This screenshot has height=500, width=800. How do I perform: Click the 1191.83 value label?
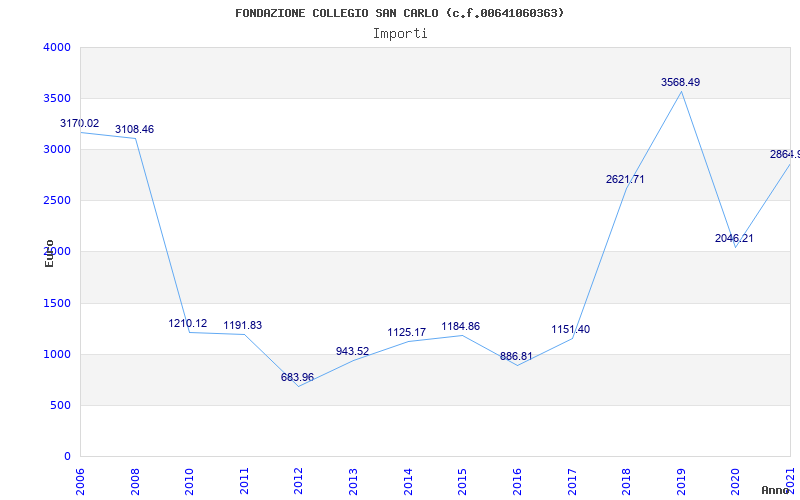tap(242, 326)
